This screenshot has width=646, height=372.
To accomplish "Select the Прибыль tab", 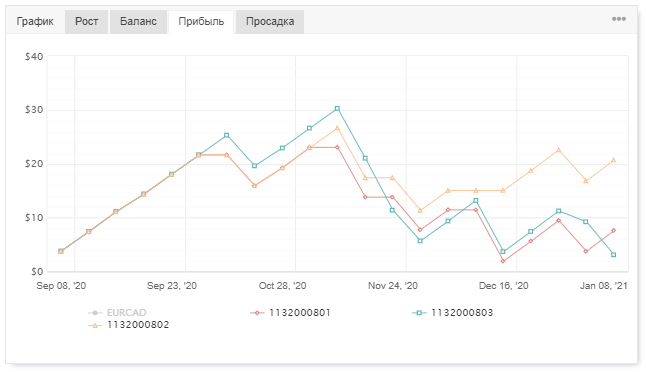I will tap(201, 21).
